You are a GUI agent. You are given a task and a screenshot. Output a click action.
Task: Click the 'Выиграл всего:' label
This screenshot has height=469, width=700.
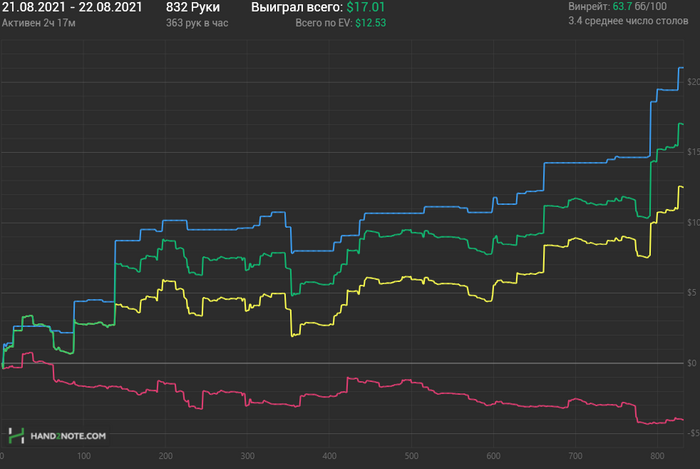click(297, 7)
